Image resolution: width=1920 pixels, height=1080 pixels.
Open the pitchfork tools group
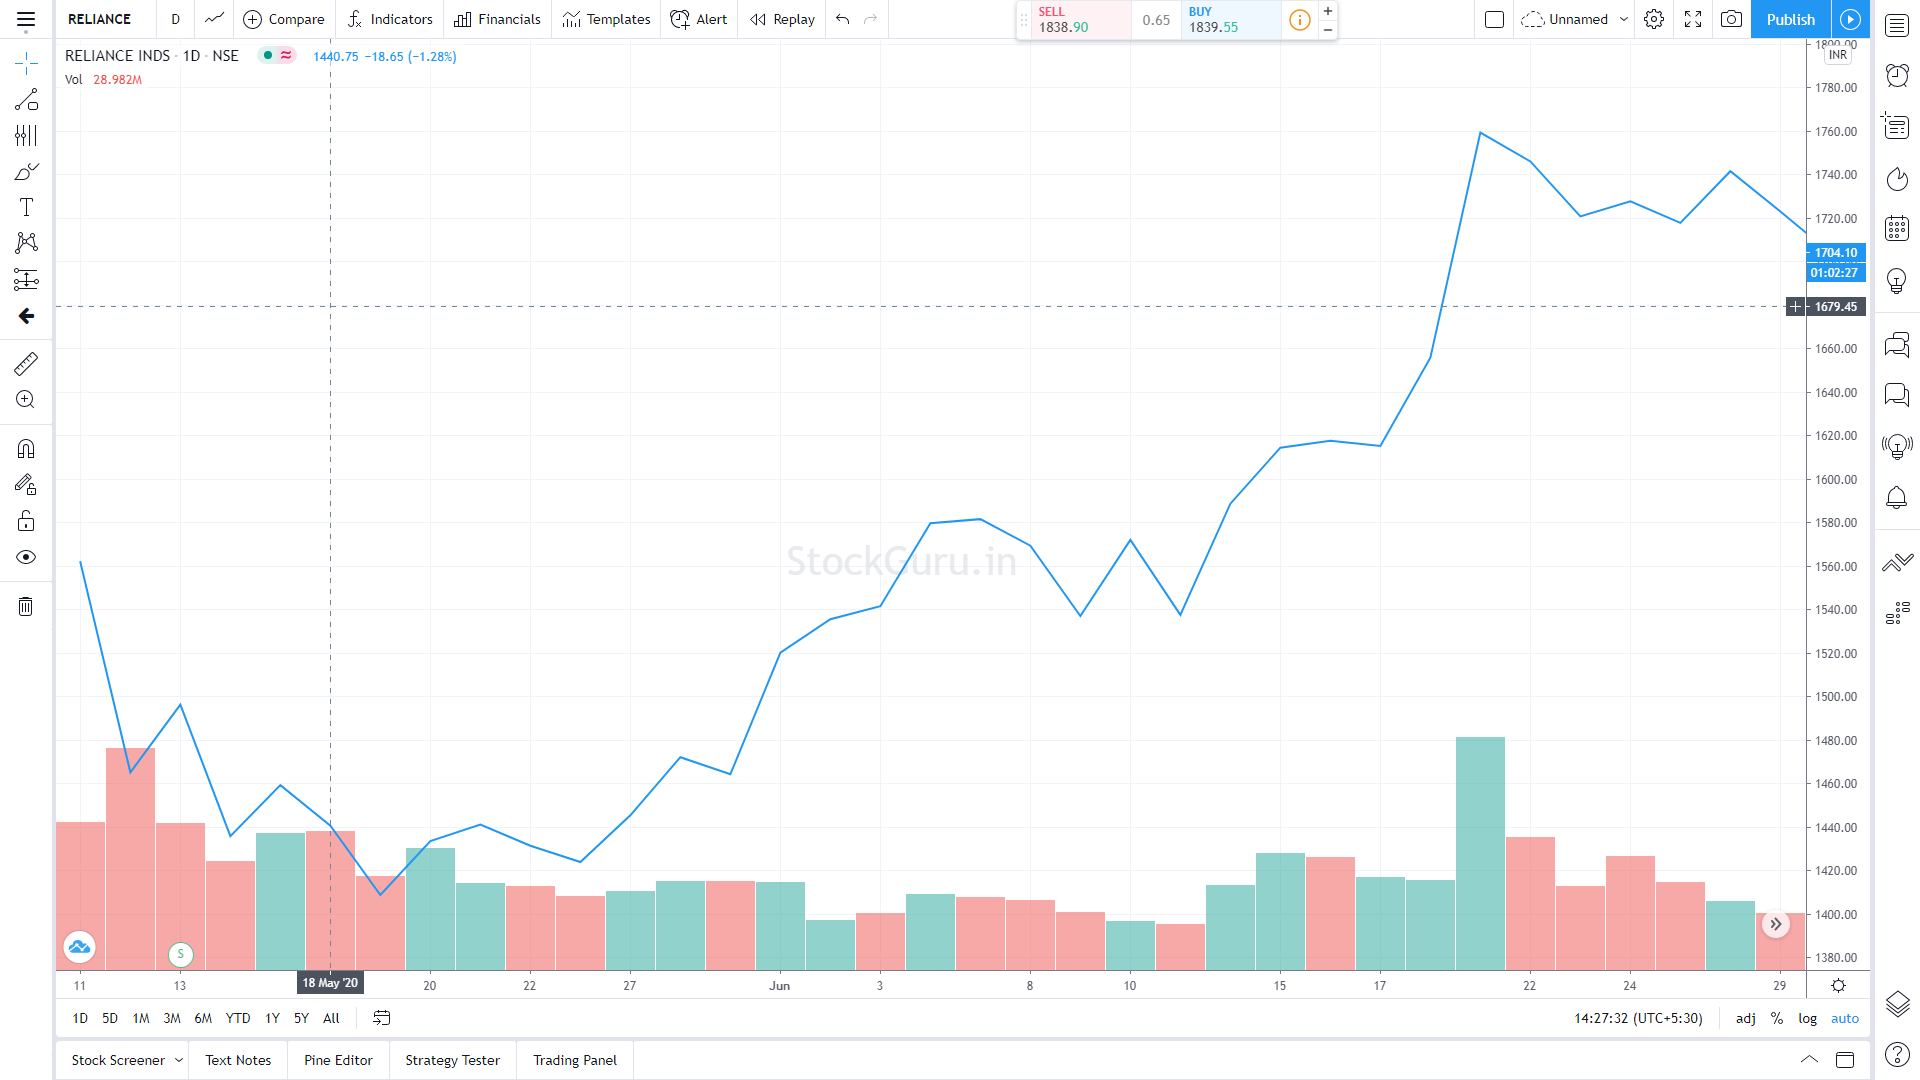pyautogui.click(x=26, y=136)
